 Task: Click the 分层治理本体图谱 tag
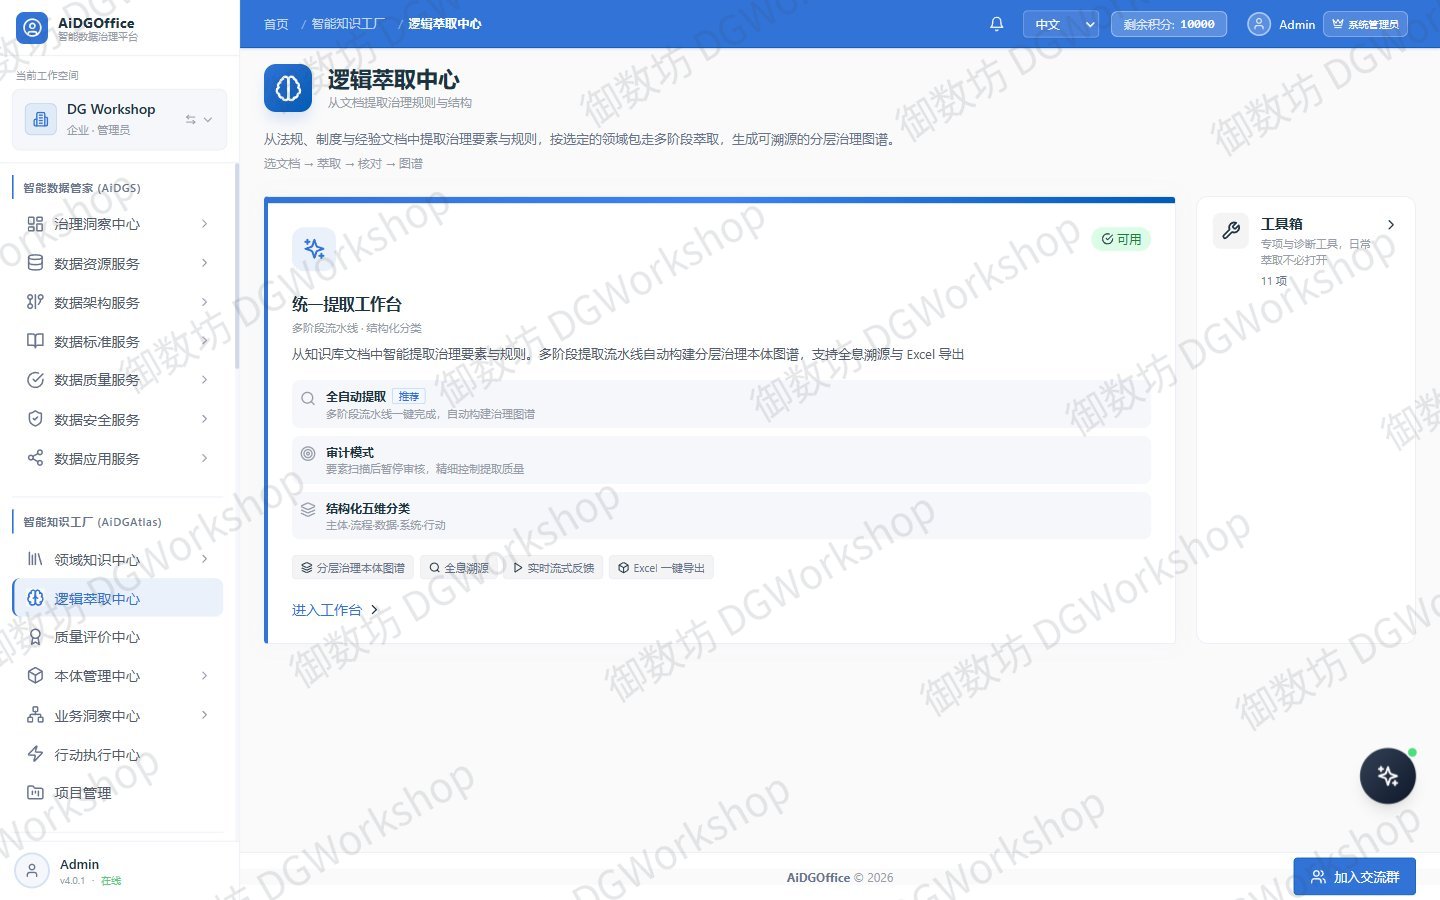(353, 568)
